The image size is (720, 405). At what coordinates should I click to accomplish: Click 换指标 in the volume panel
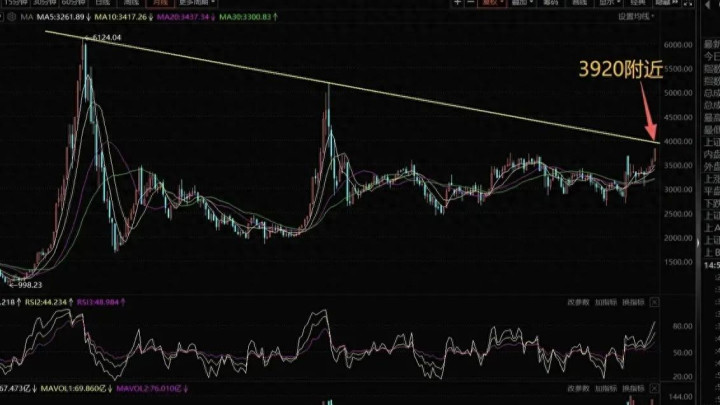[633, 388]
